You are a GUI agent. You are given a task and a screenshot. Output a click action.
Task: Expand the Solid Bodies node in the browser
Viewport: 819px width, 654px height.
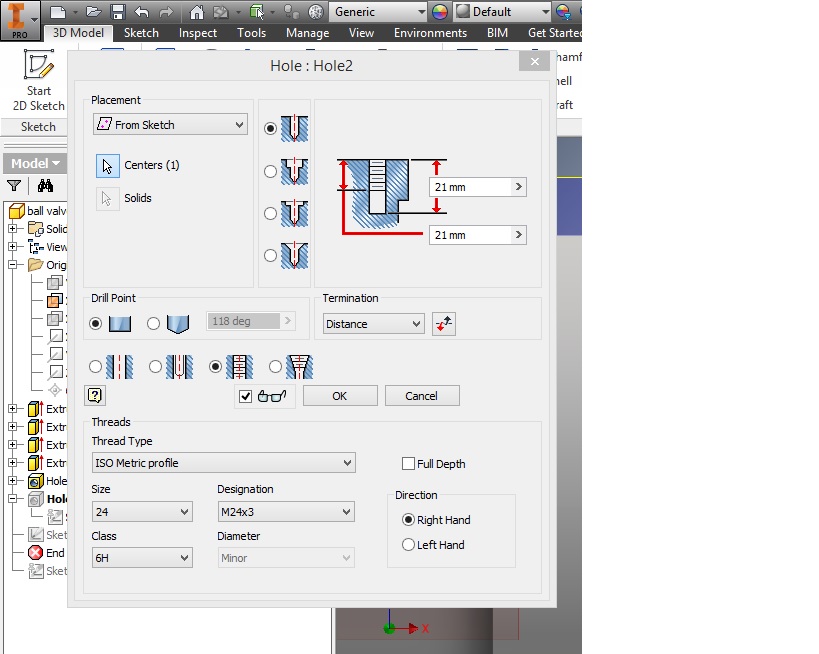pyautogui.click(x=13, y=229)
